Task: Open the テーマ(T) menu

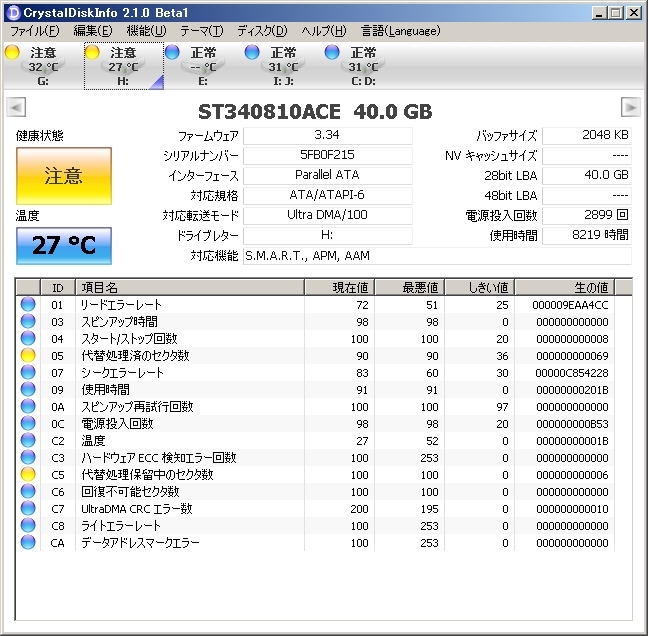Action: click(x=202, y=31)
